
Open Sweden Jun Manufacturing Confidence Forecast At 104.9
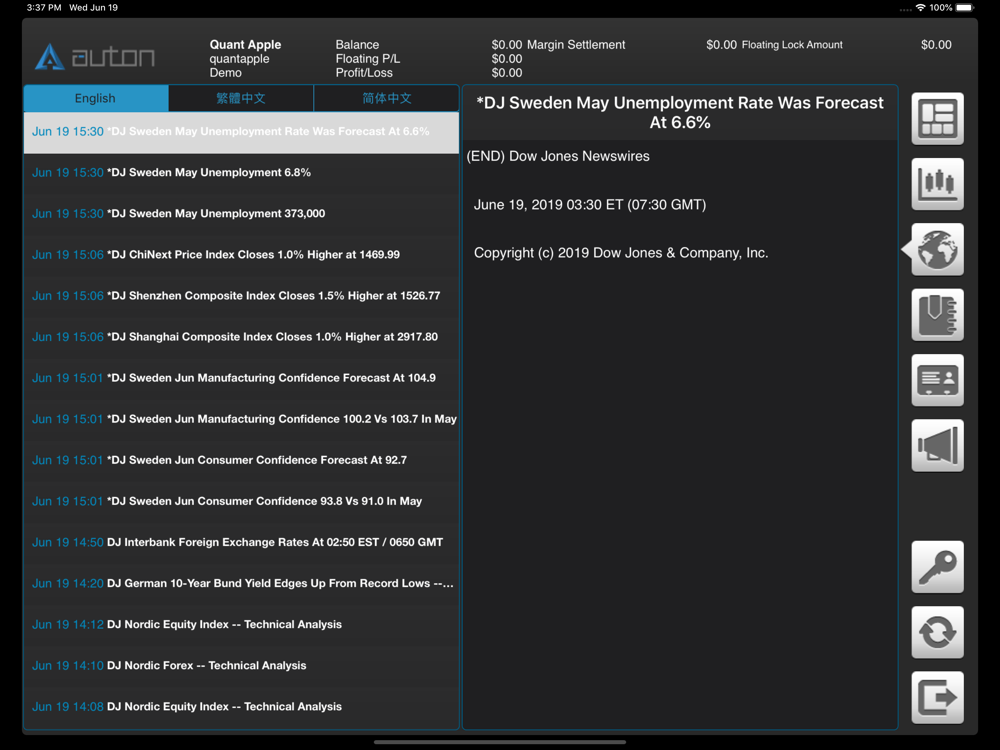(x=241, y=378)
